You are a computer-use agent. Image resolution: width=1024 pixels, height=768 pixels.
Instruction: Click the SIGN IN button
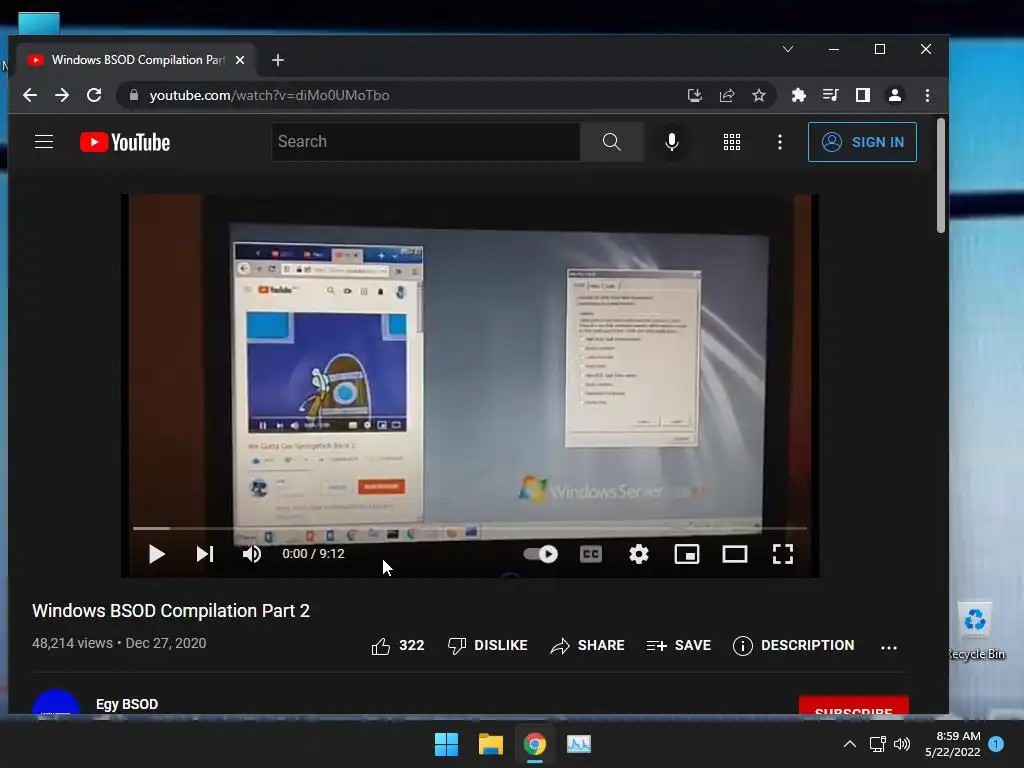tap(862, 142)
